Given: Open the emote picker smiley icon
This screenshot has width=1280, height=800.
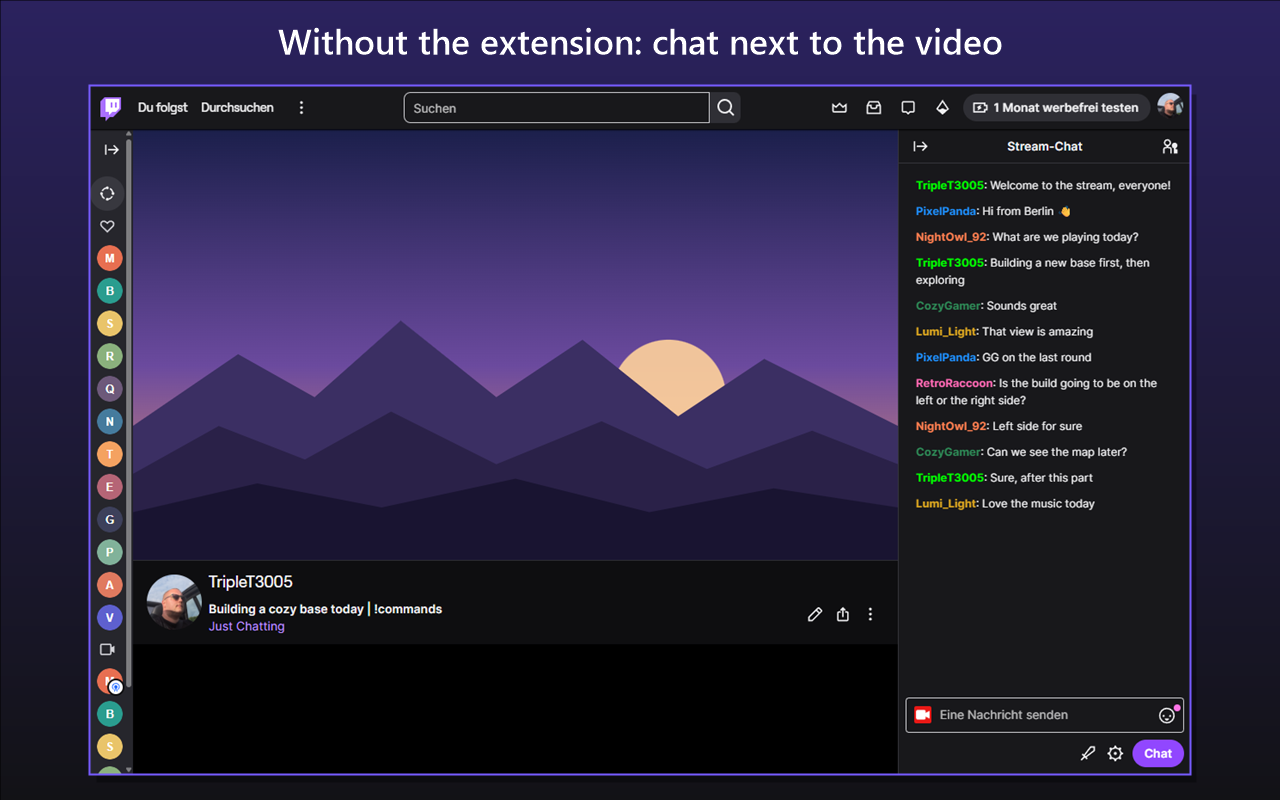Looking at the screenshot, I should coord(1167,715).
